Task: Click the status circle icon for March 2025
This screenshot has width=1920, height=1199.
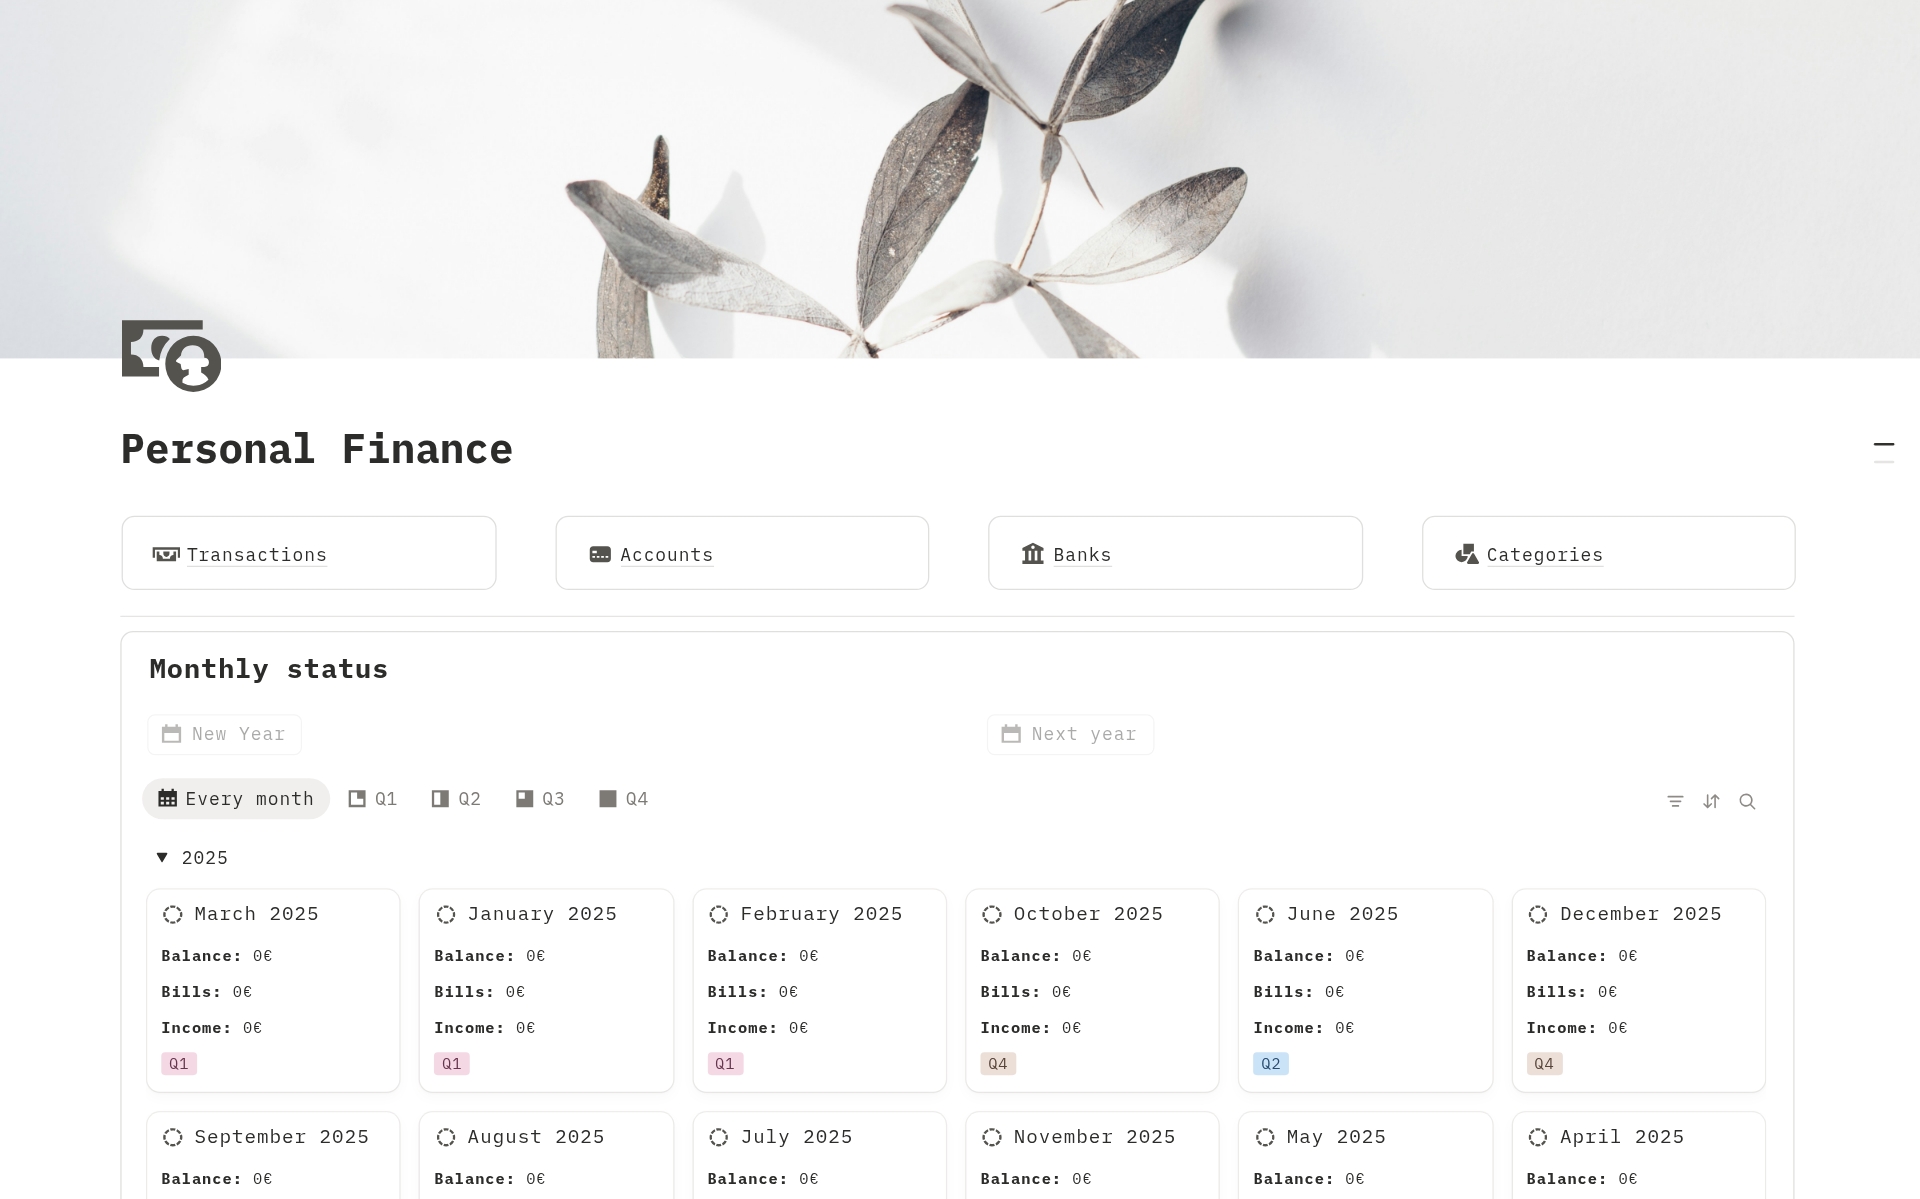Action: point(173,914)
